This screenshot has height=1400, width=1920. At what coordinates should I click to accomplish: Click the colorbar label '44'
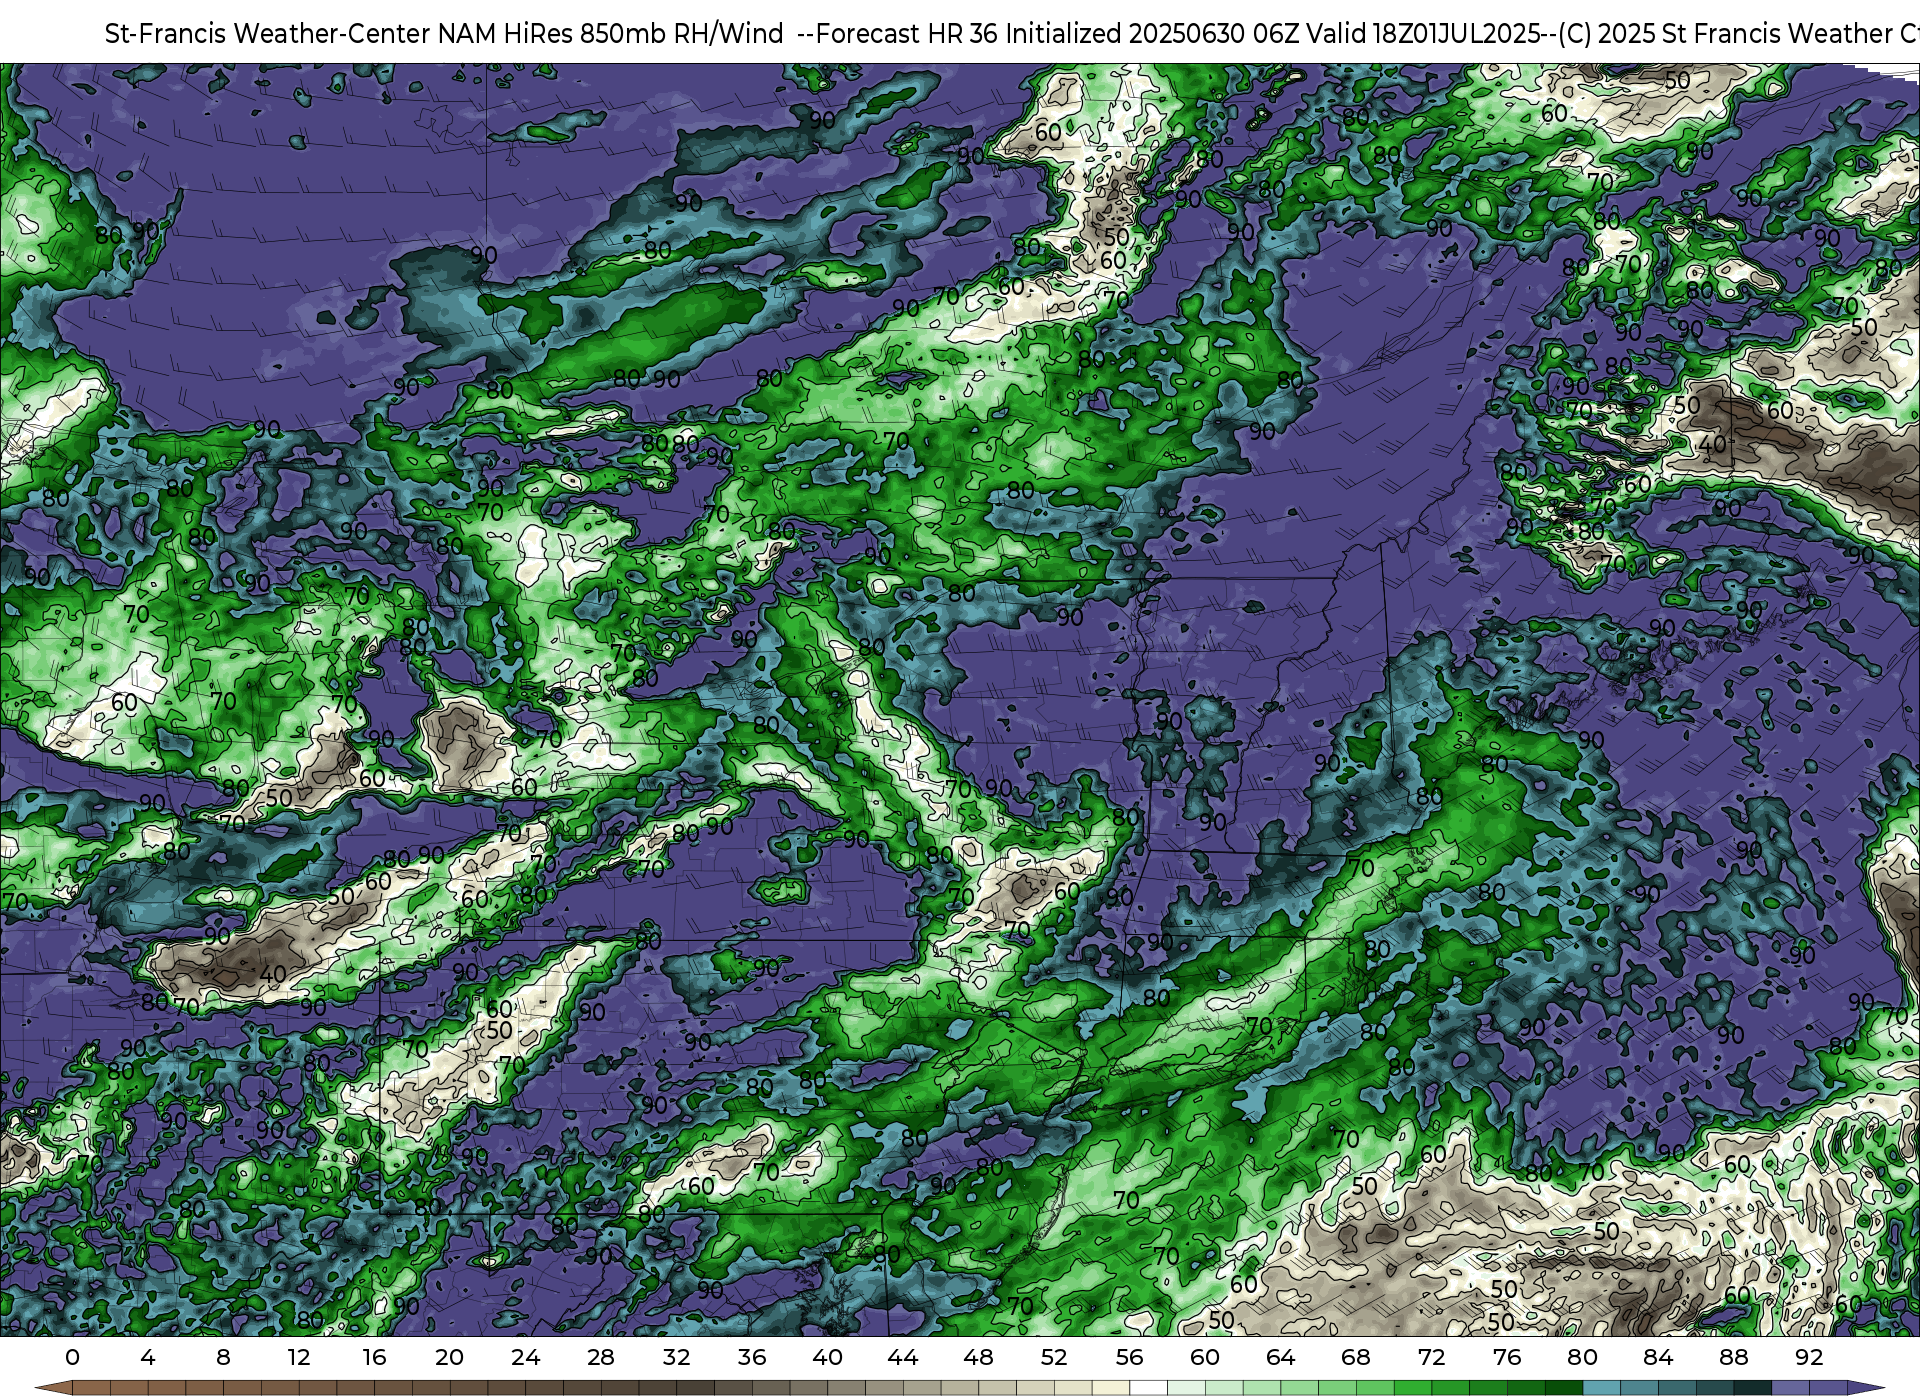[902, 1357]
